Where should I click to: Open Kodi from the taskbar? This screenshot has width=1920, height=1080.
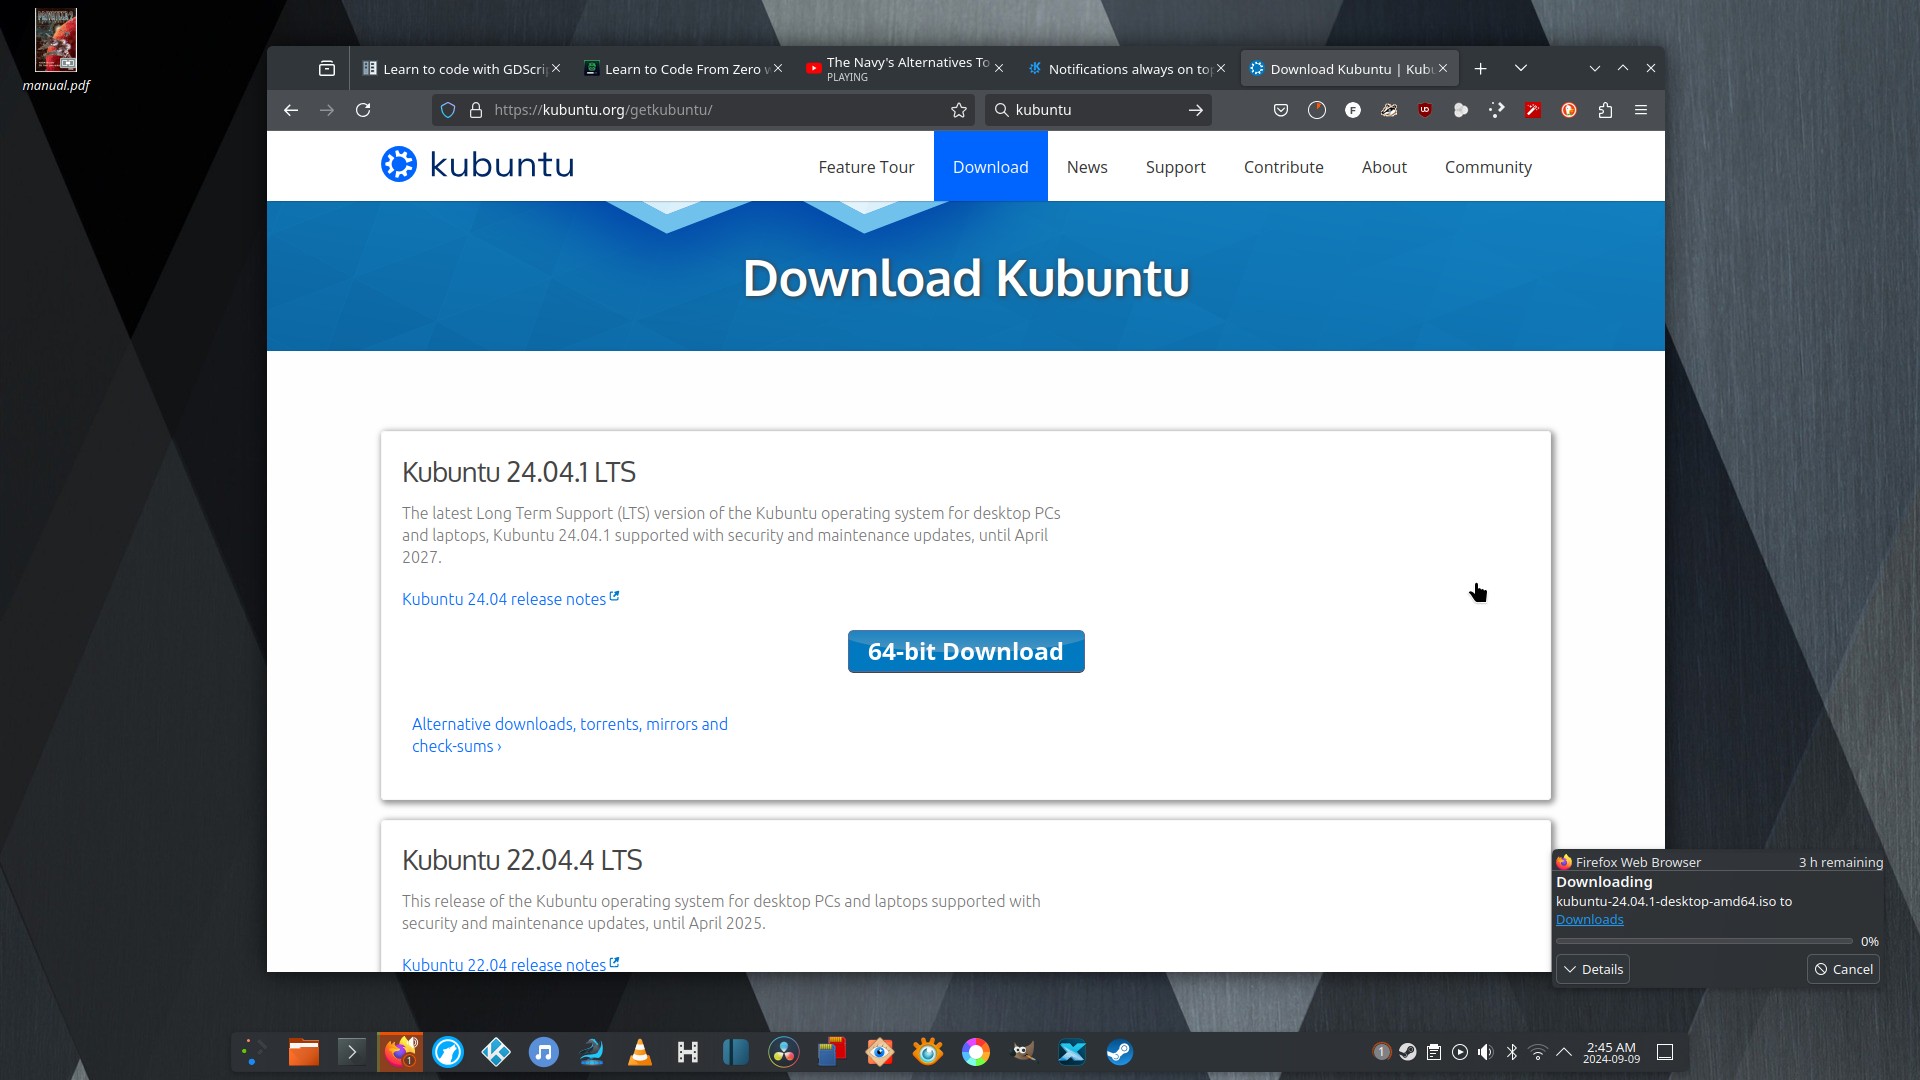(496, 1052)
